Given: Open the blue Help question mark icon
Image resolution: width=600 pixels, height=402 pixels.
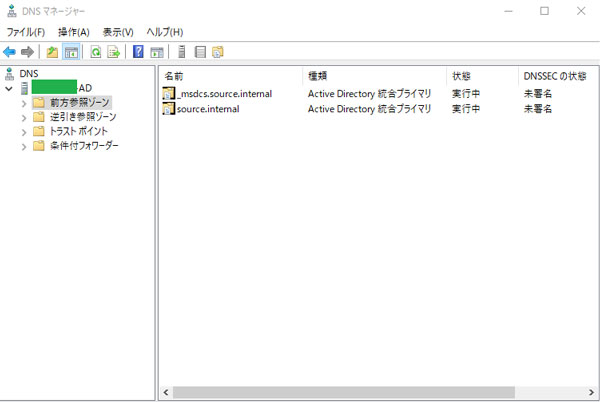Looking at the screenshot, I should click(x=138, y=52).
